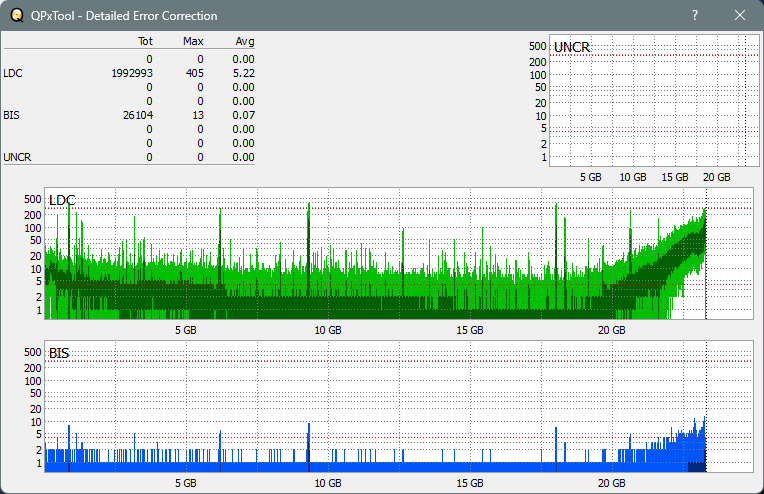Click the UNCR row label in statistics table
Viewport: 764px width, 494px height.
(17, 157)
